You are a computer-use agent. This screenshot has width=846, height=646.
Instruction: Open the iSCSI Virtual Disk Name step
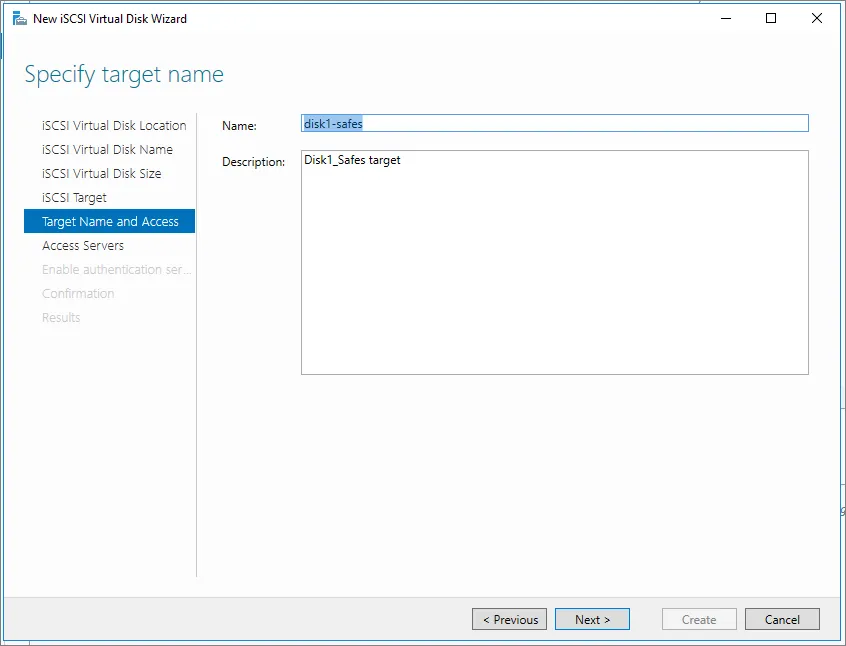point(107,150)
